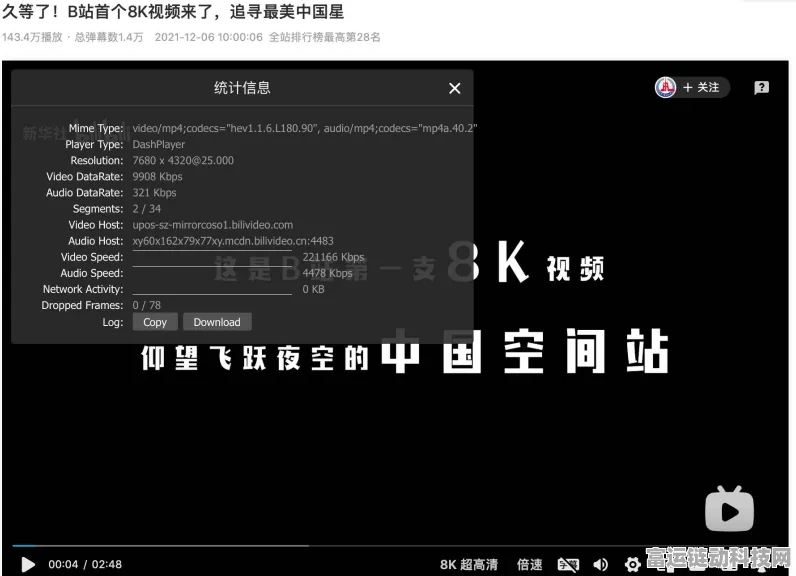The height and width of the screenshot is (576, 796).
Task: Mute the volume speaker icon
Action: 600,564
